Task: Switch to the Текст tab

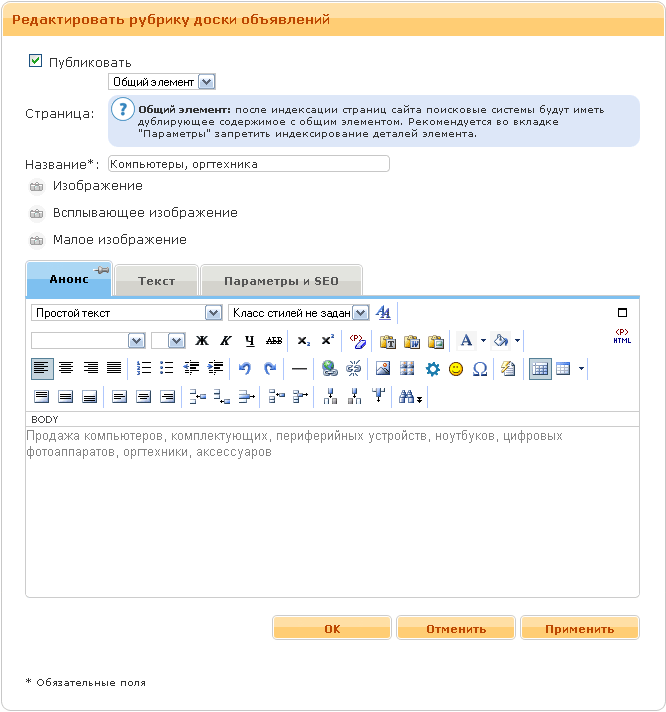Action: click(156, 281)
